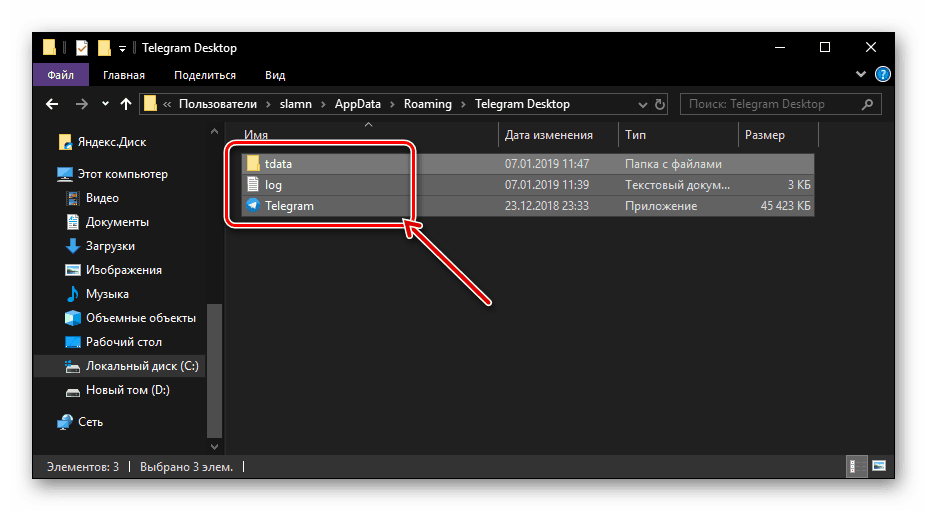Select the Telegram application file

click(528, 206)
